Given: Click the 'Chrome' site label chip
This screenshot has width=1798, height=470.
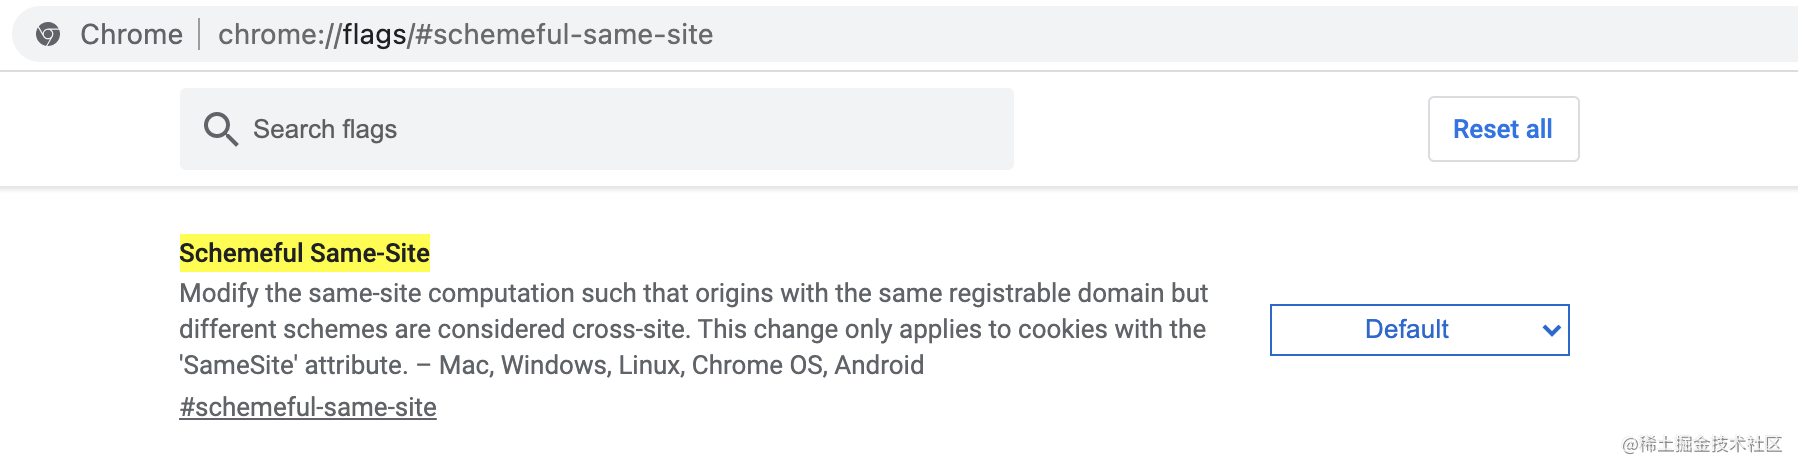Looking at the screenshot, I should (x=131, y=35).
